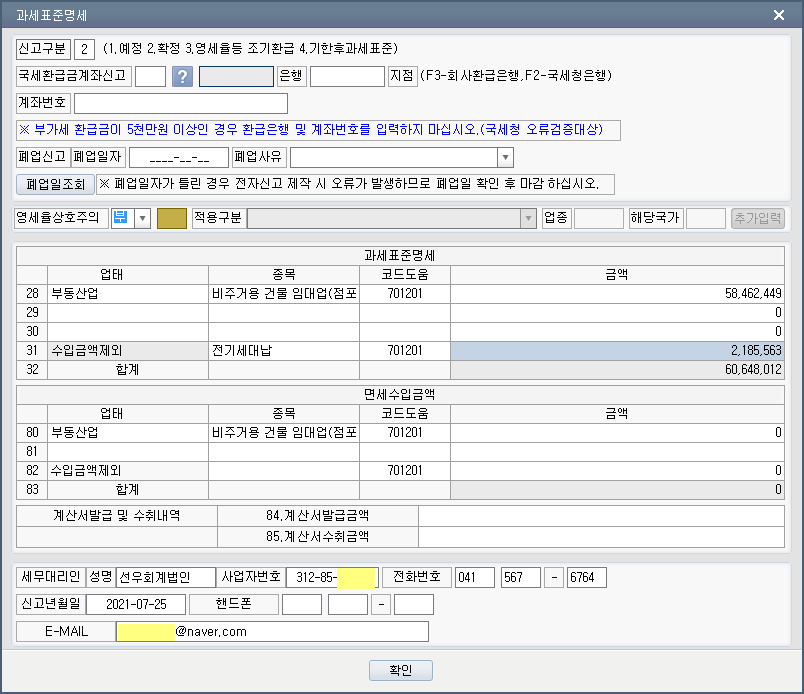Click the blue question mark help icon

182,77
